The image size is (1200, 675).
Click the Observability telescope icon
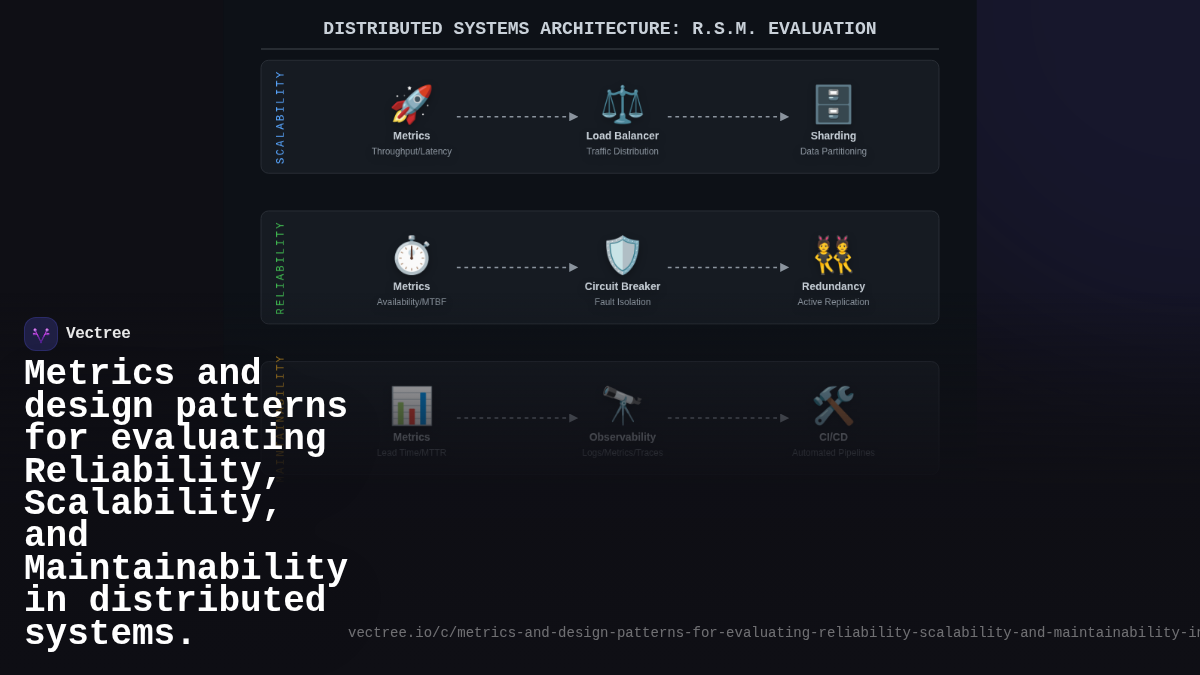(622, 405)
